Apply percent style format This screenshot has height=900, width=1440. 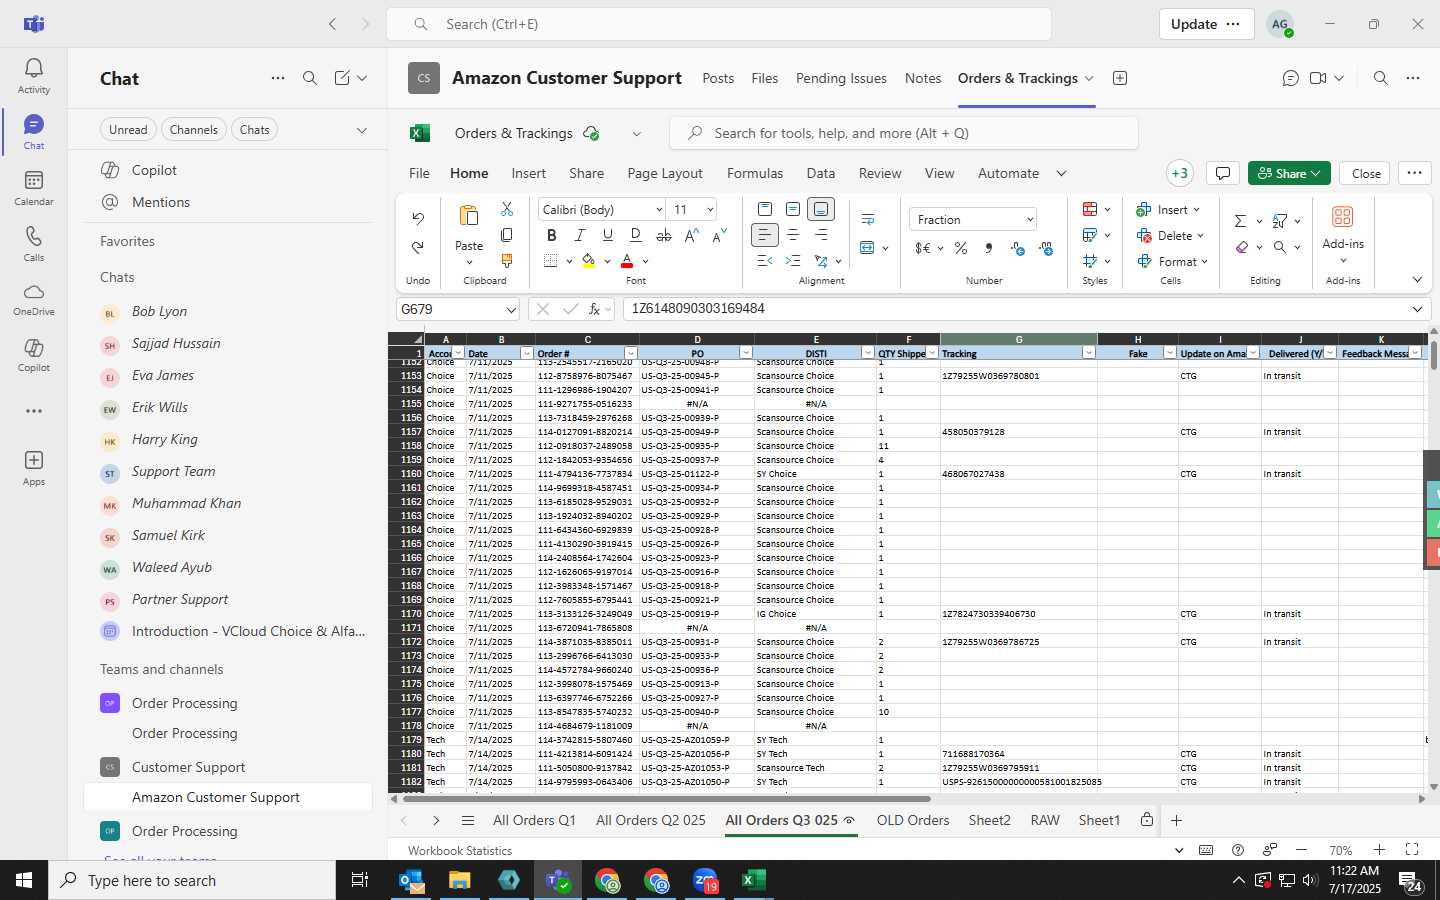click(x=961, y=248)
